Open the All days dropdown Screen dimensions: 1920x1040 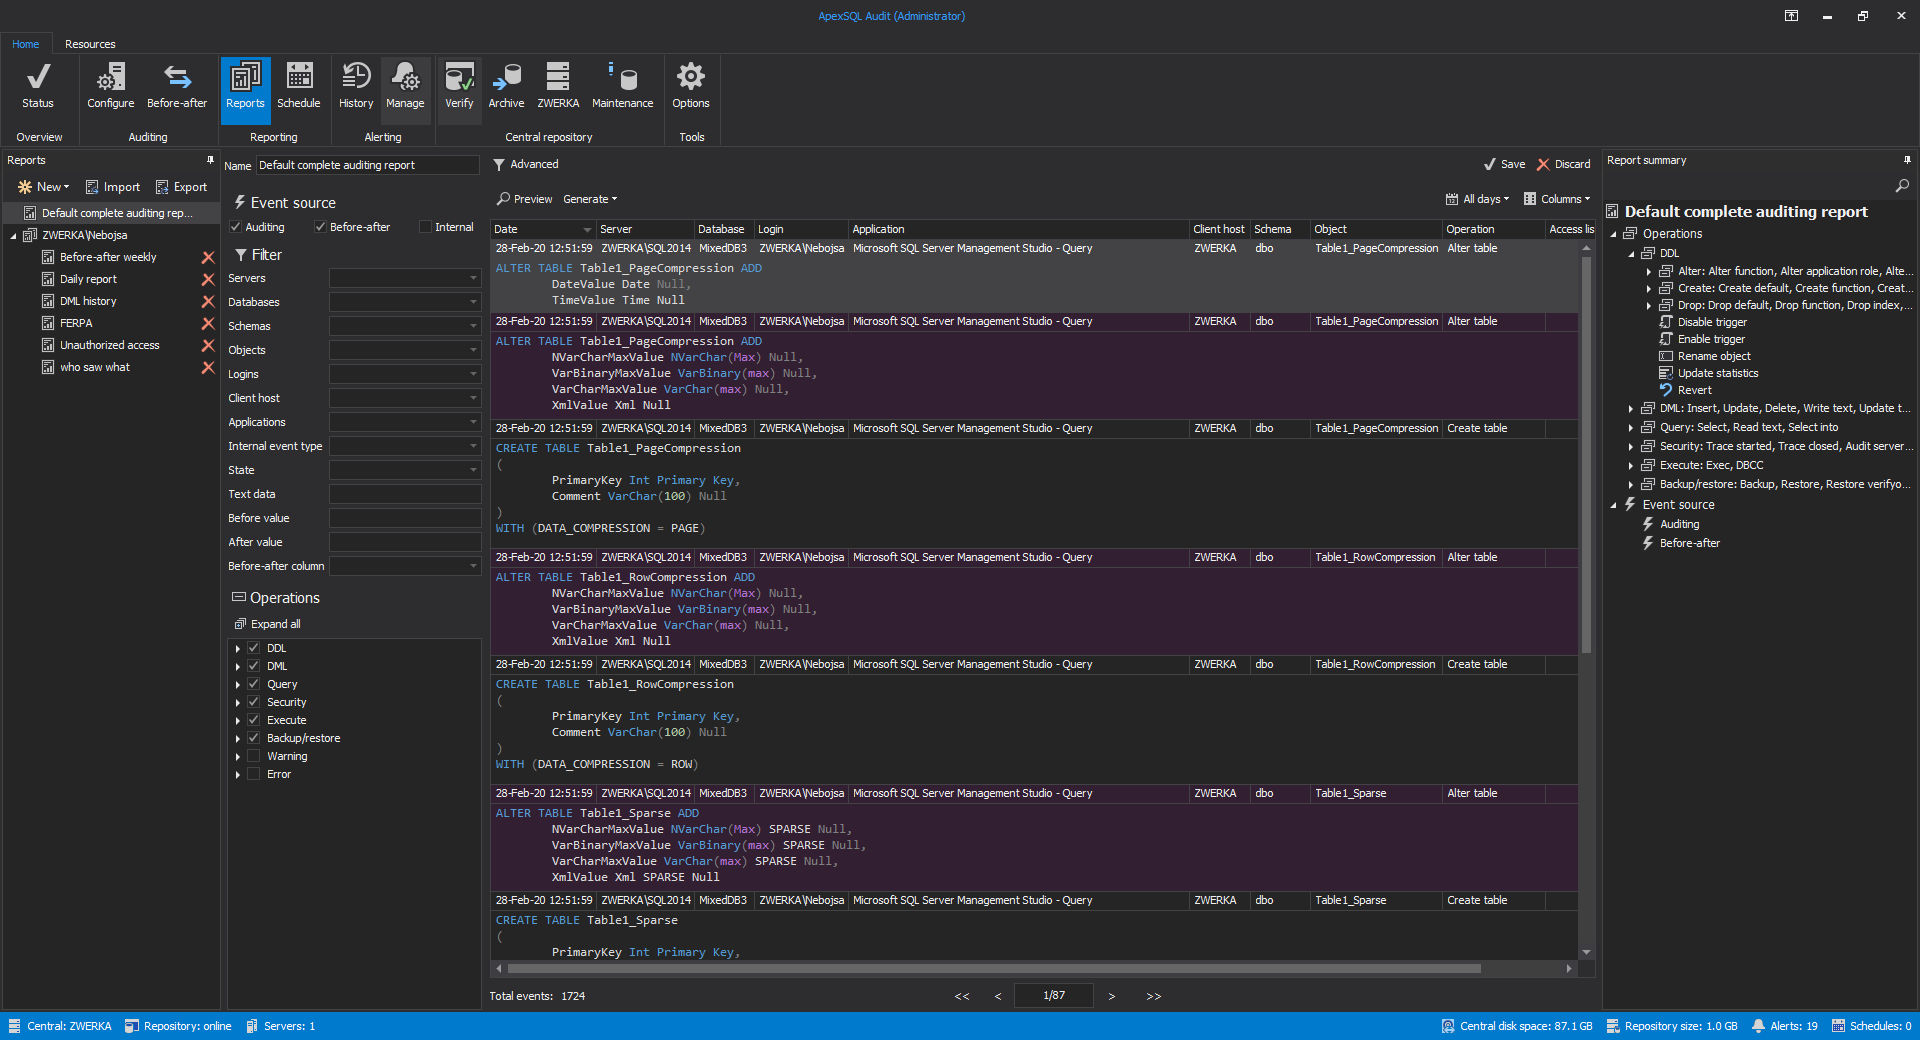(1478, 199)
